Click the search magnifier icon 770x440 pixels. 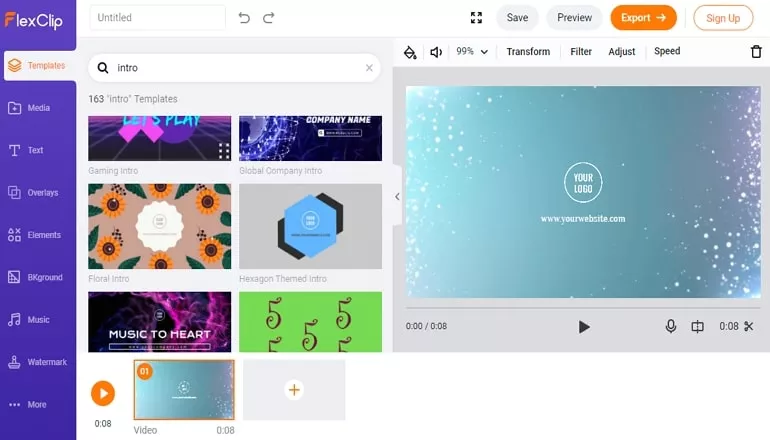(x=103, y=68)
